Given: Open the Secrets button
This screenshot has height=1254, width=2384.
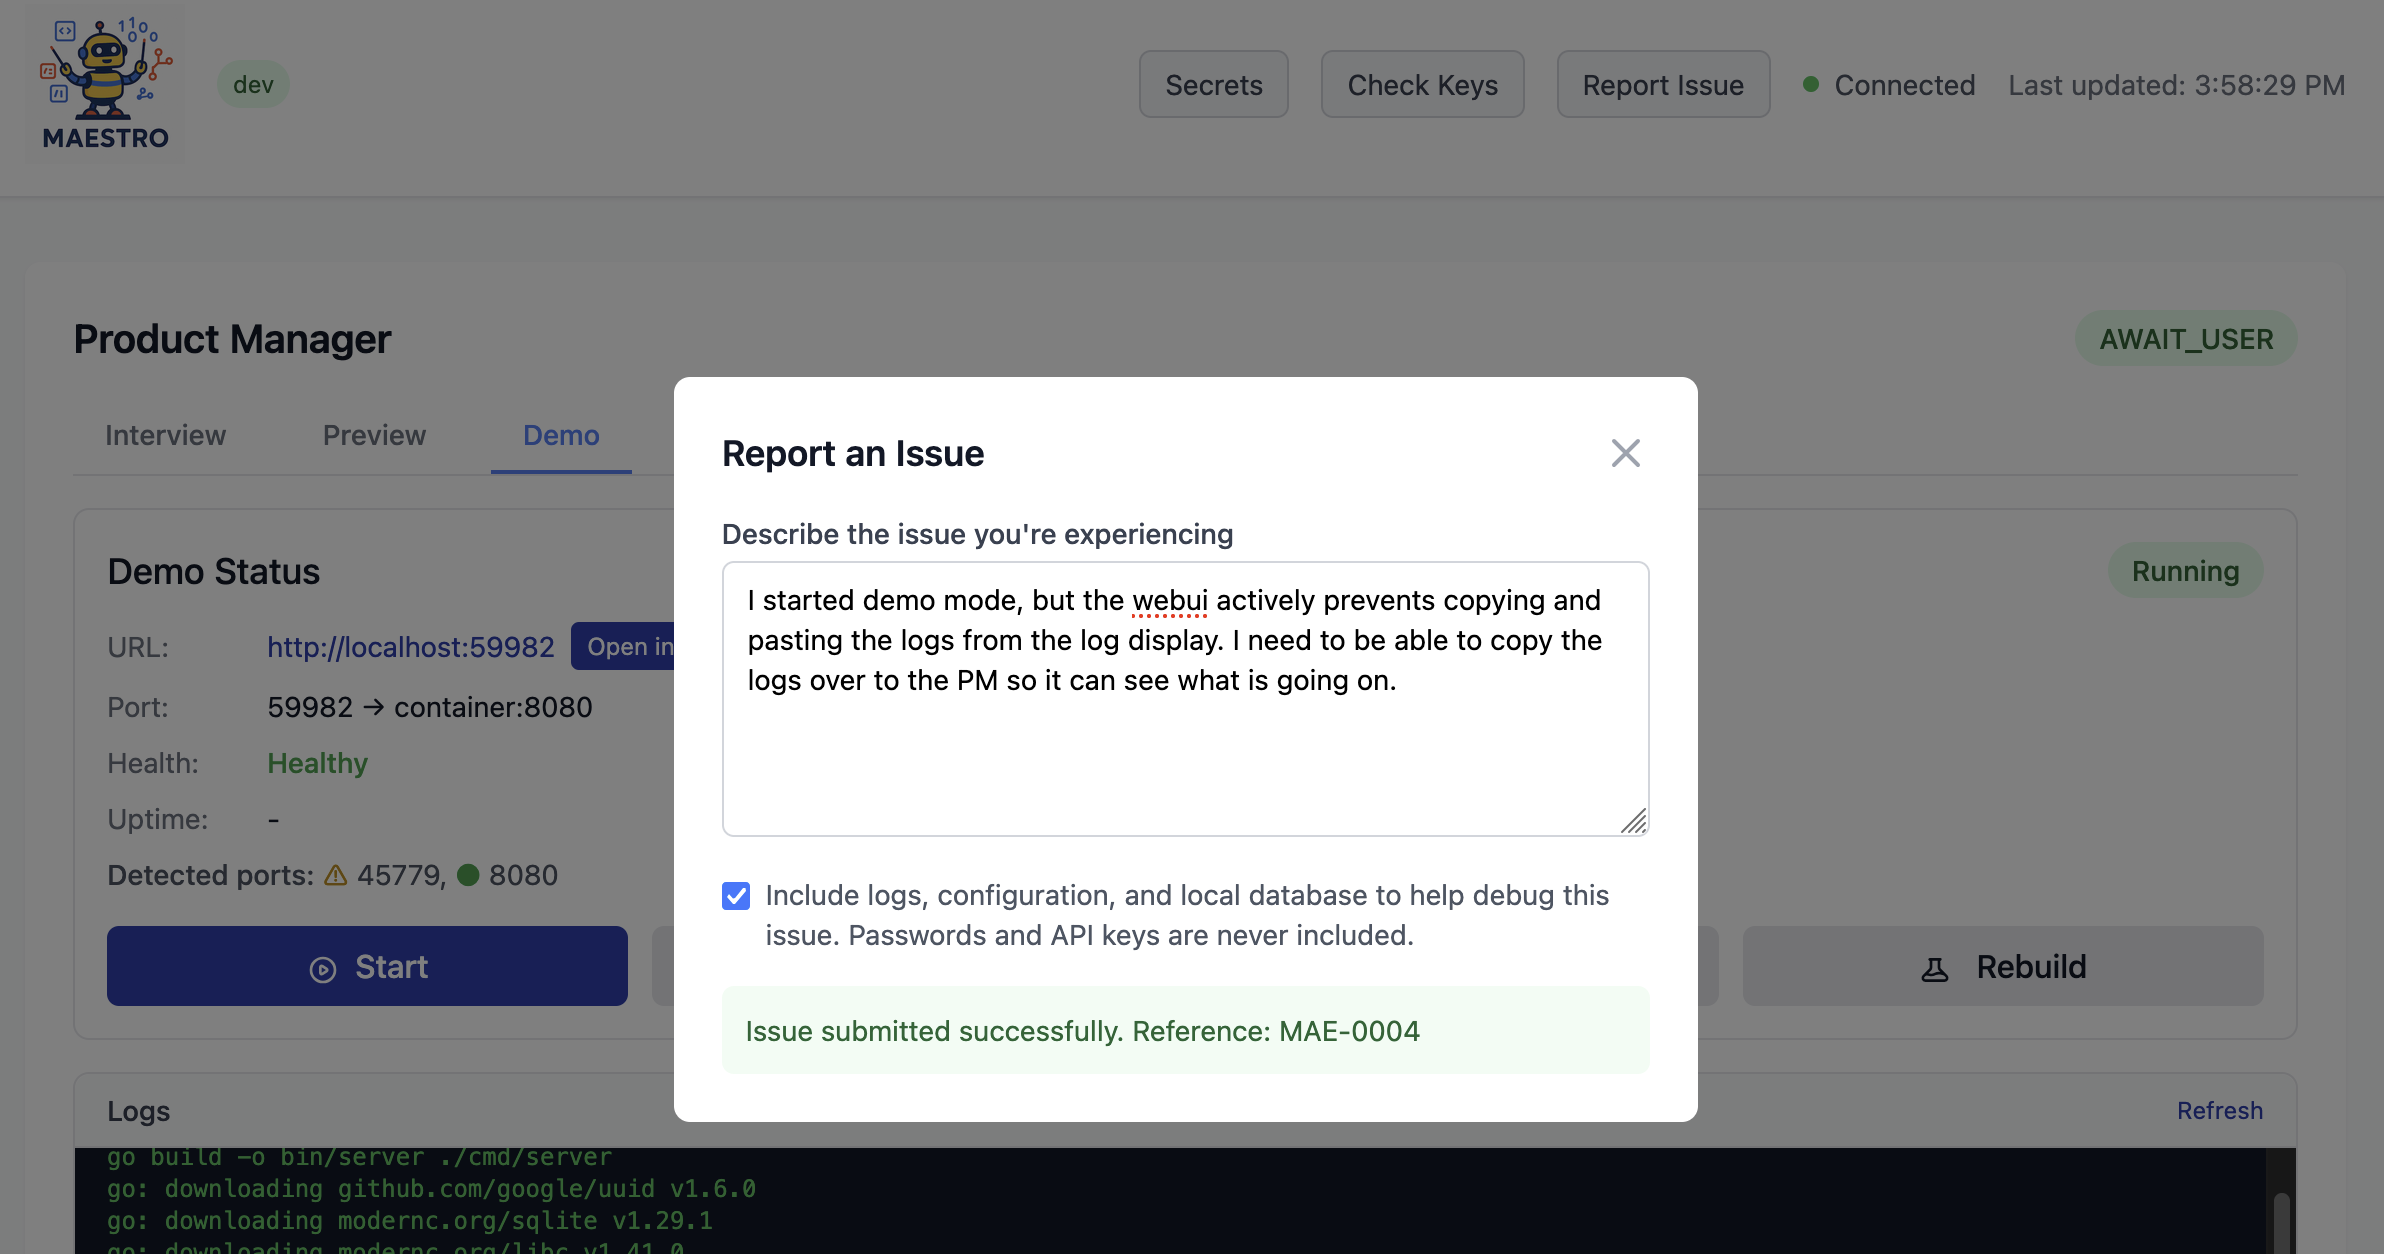Looking at the screenshot, I should (x=1213, y=85).
